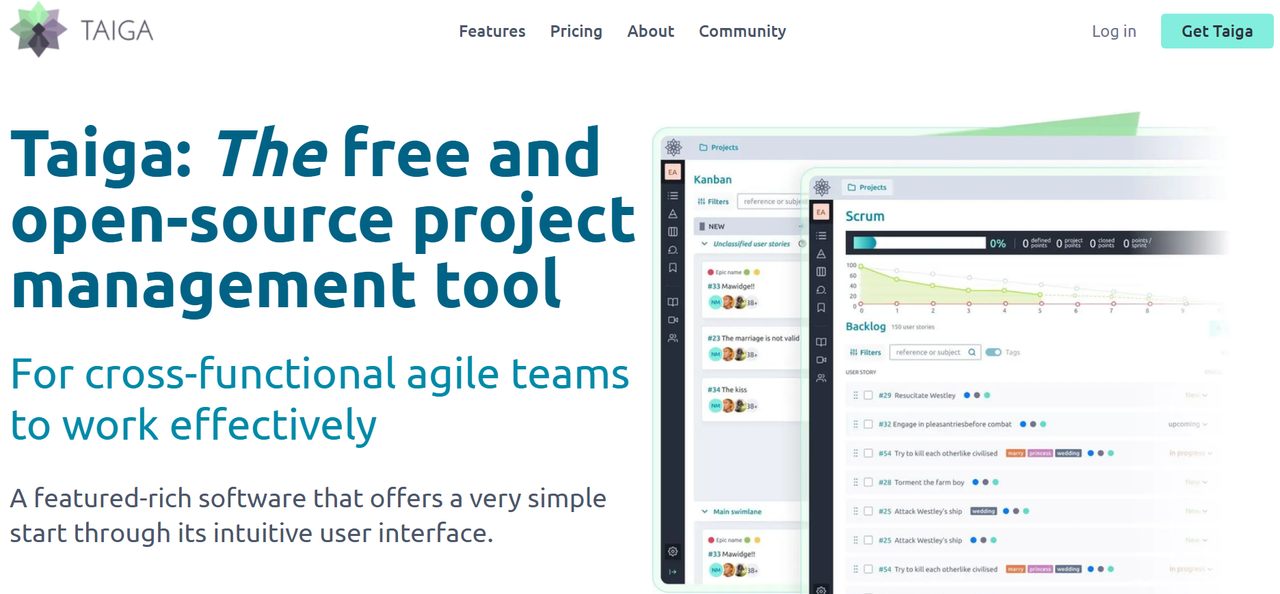Open the Features menu
This screenshot has width=1280, height=594.
point(492,31)
